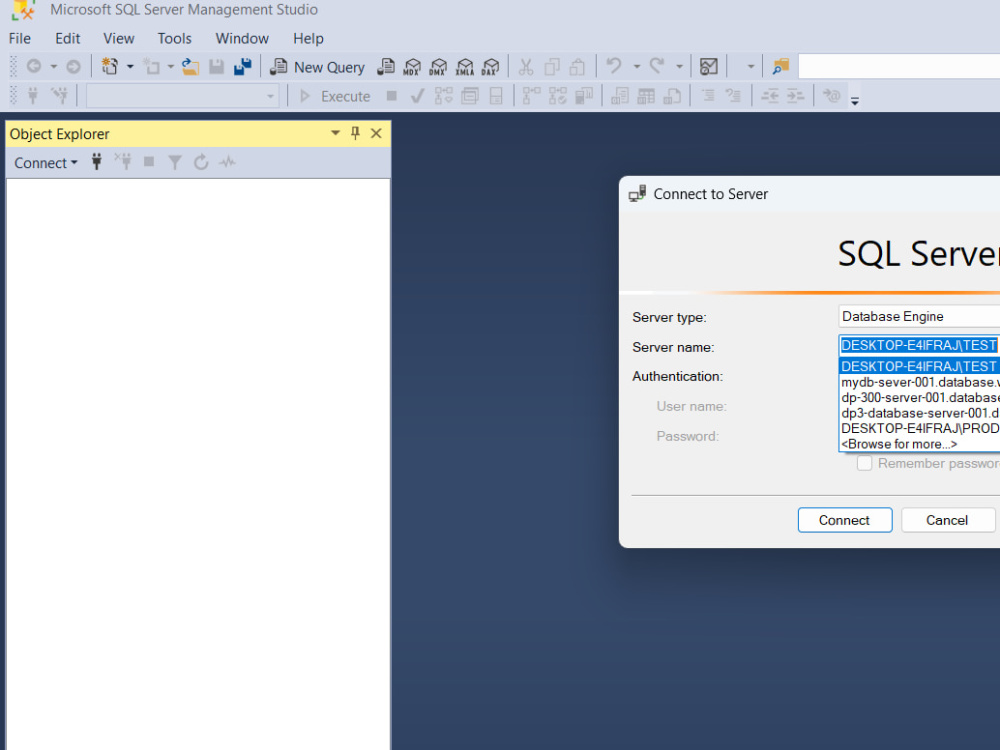Click the New Project icon
Image resolution: width=1000 pixels, height=750 pixels.
110,66
